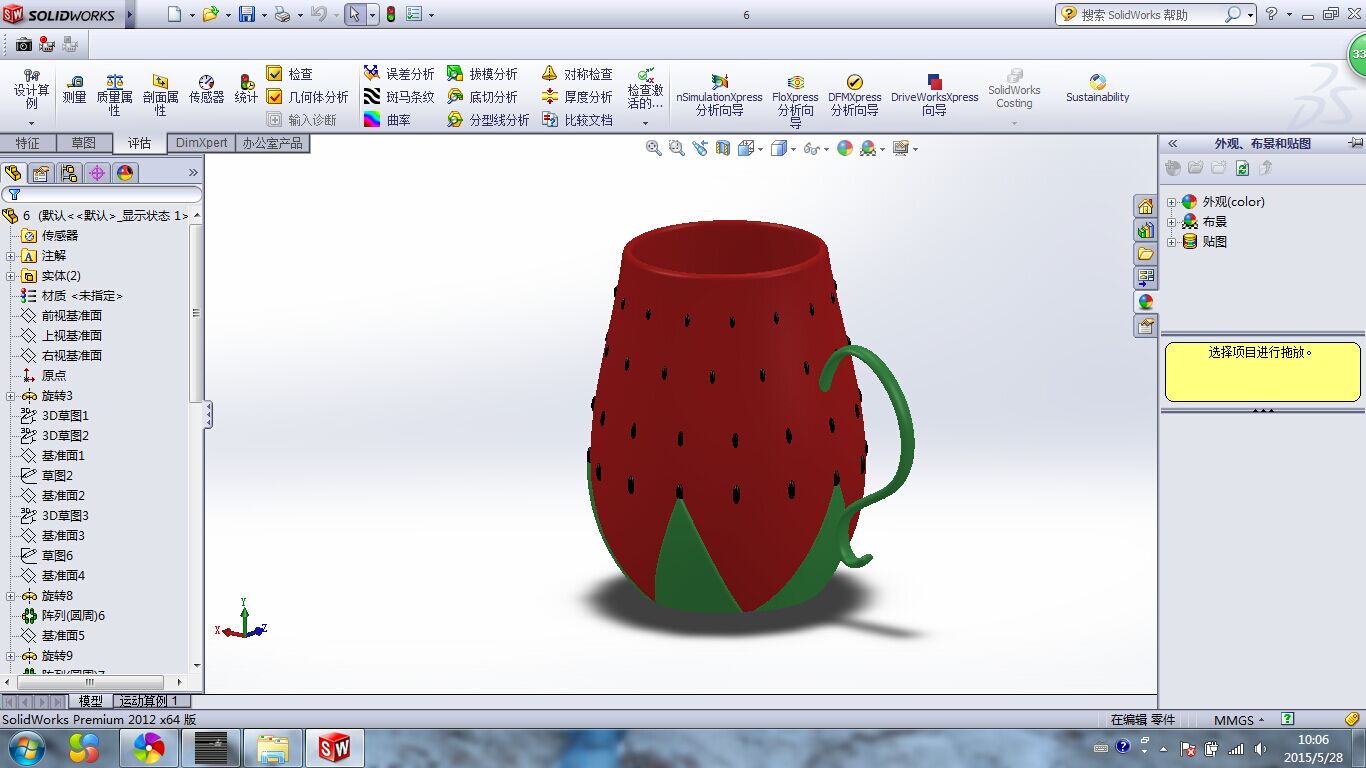Viewport: 1366px width, 768px height.
Task: Open the Measure (测量) tool
Action: 74,89
